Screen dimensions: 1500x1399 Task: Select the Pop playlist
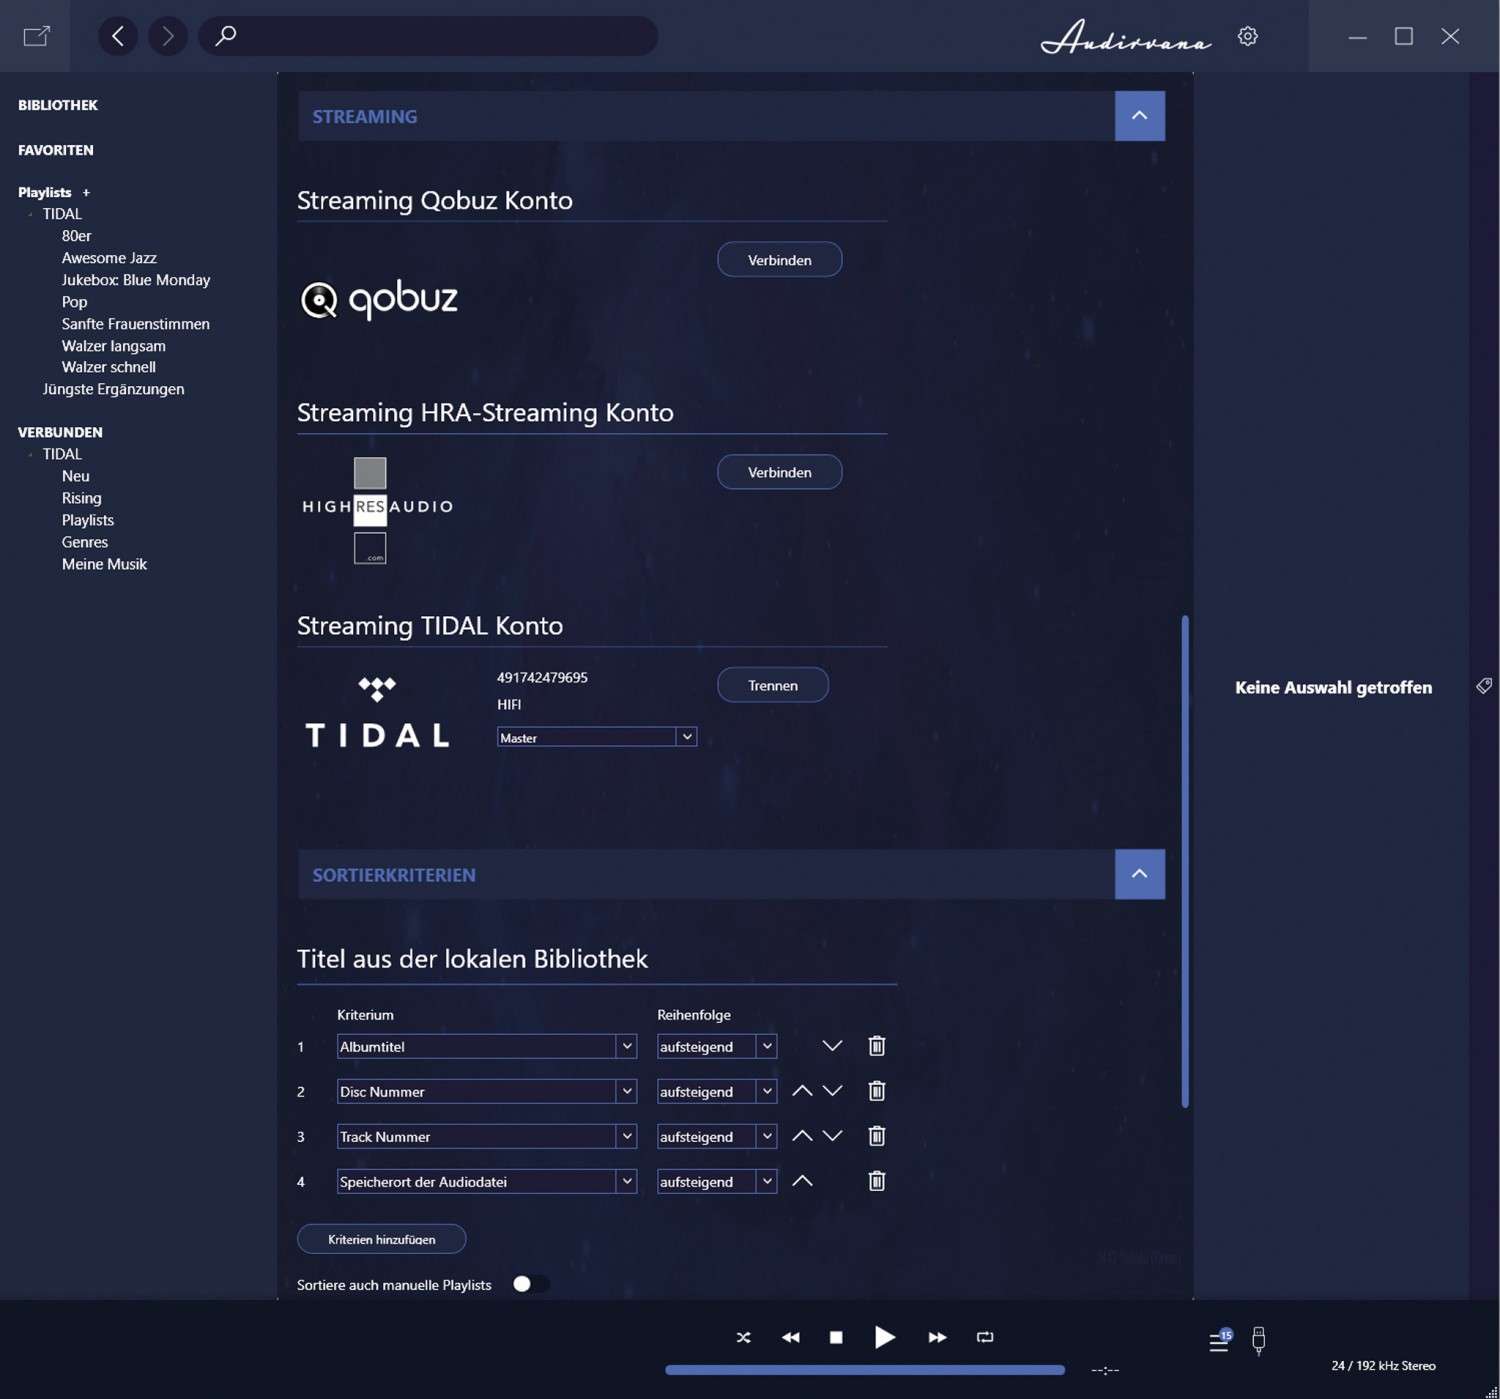(x=74, y=302)
